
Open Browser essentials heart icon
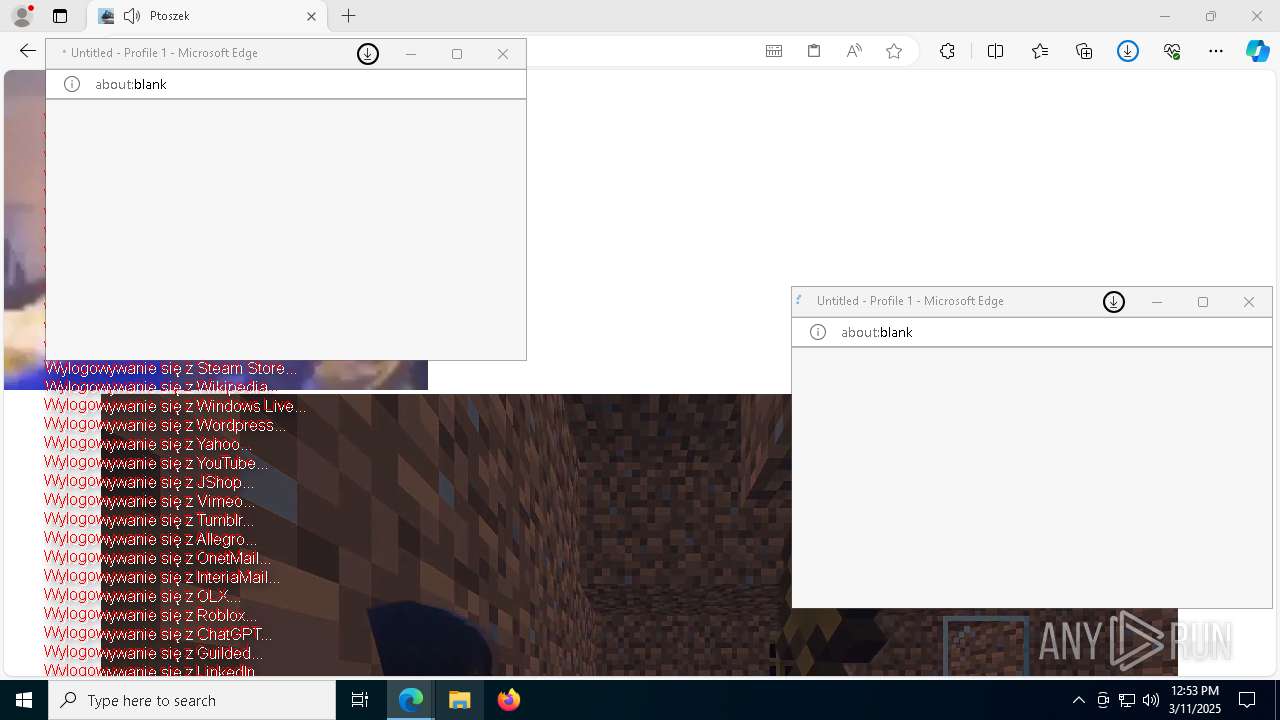(1172, 51)
